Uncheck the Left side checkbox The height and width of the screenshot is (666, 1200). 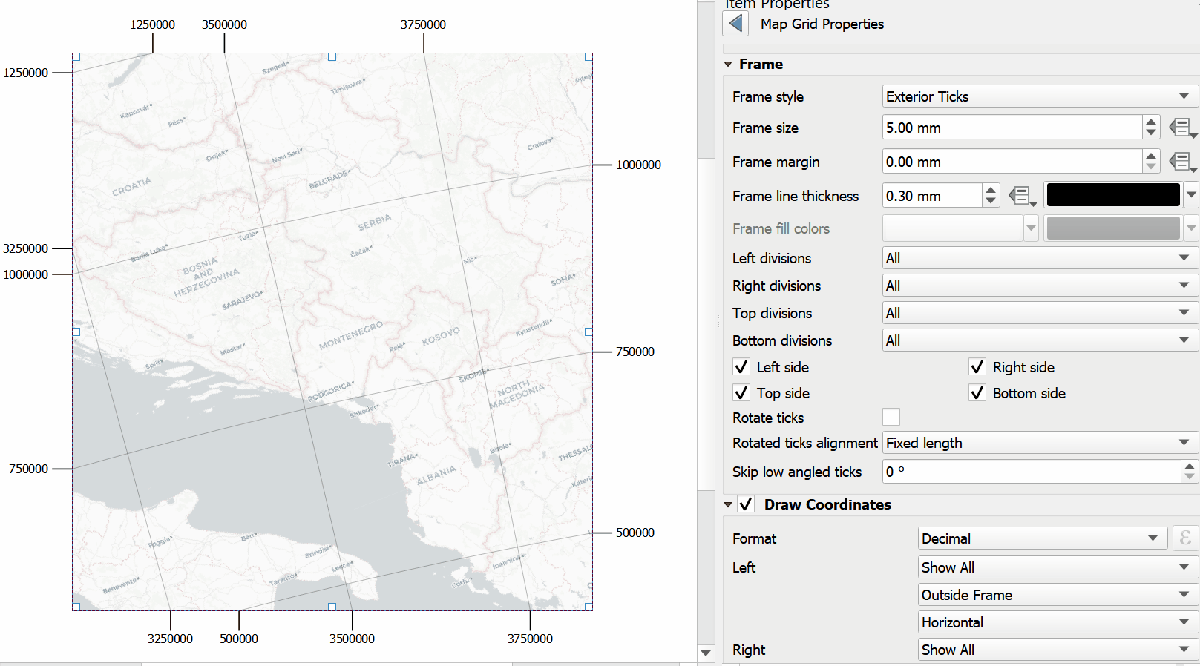741,367
